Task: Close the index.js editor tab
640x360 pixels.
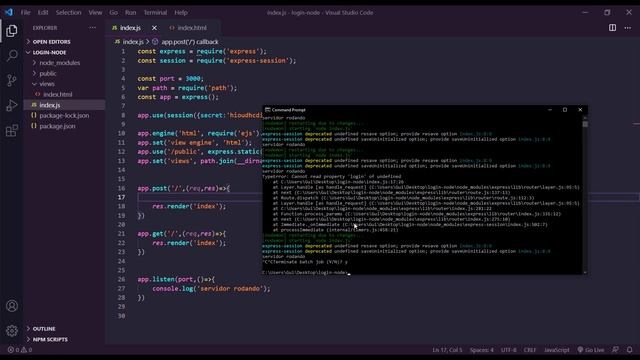Action: pos(154,28)
